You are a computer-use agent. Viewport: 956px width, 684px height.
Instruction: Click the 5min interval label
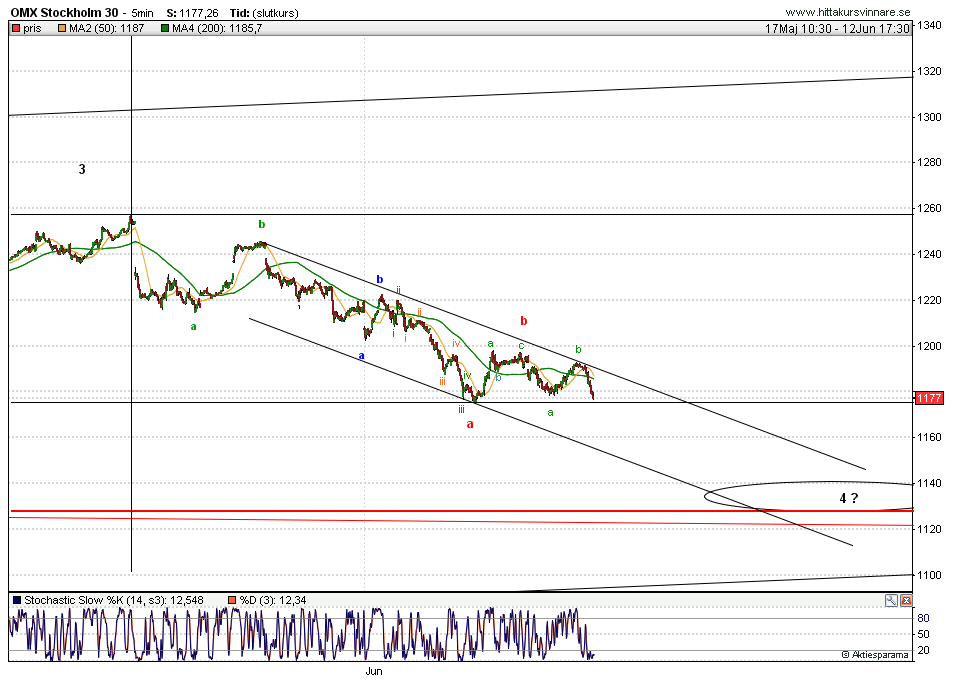(x=143, y=13)
